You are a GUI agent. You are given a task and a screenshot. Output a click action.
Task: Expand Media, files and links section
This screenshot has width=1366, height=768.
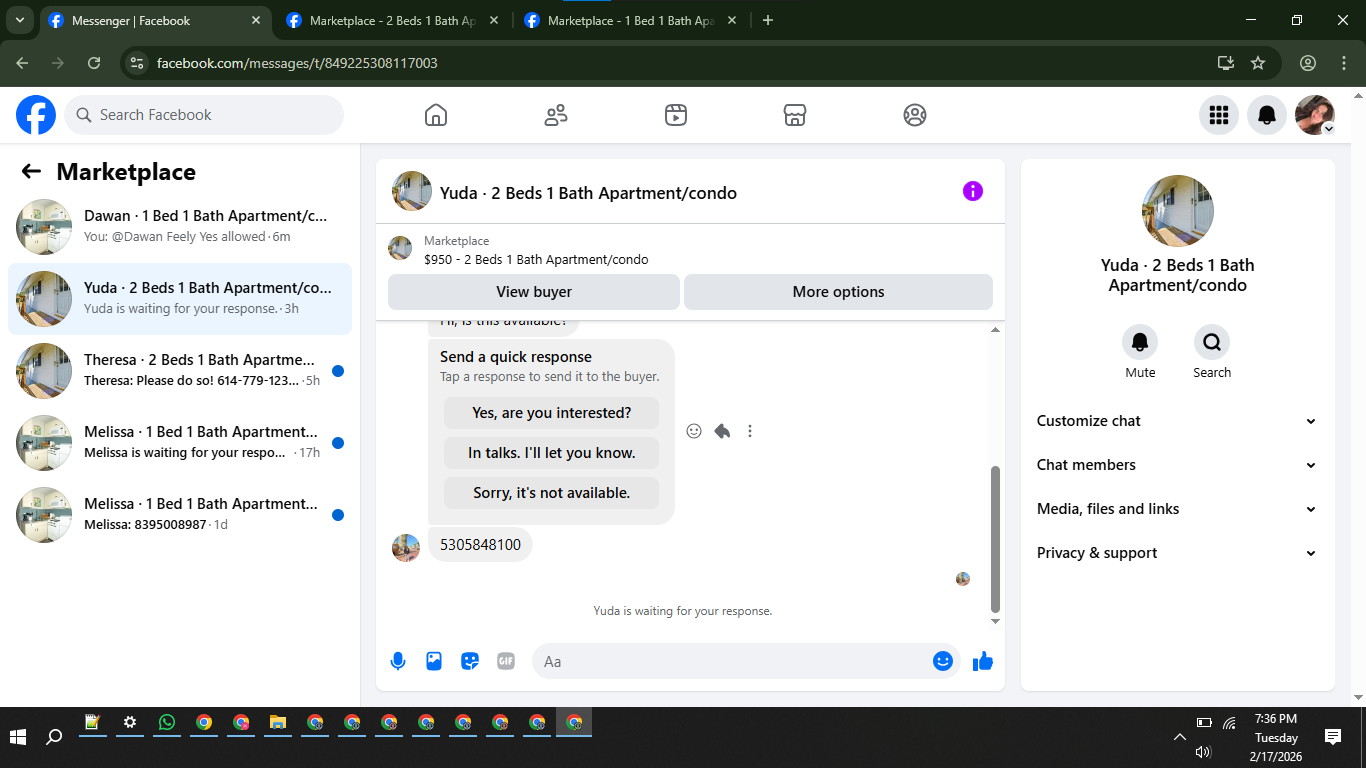(x=1177, y=509)
